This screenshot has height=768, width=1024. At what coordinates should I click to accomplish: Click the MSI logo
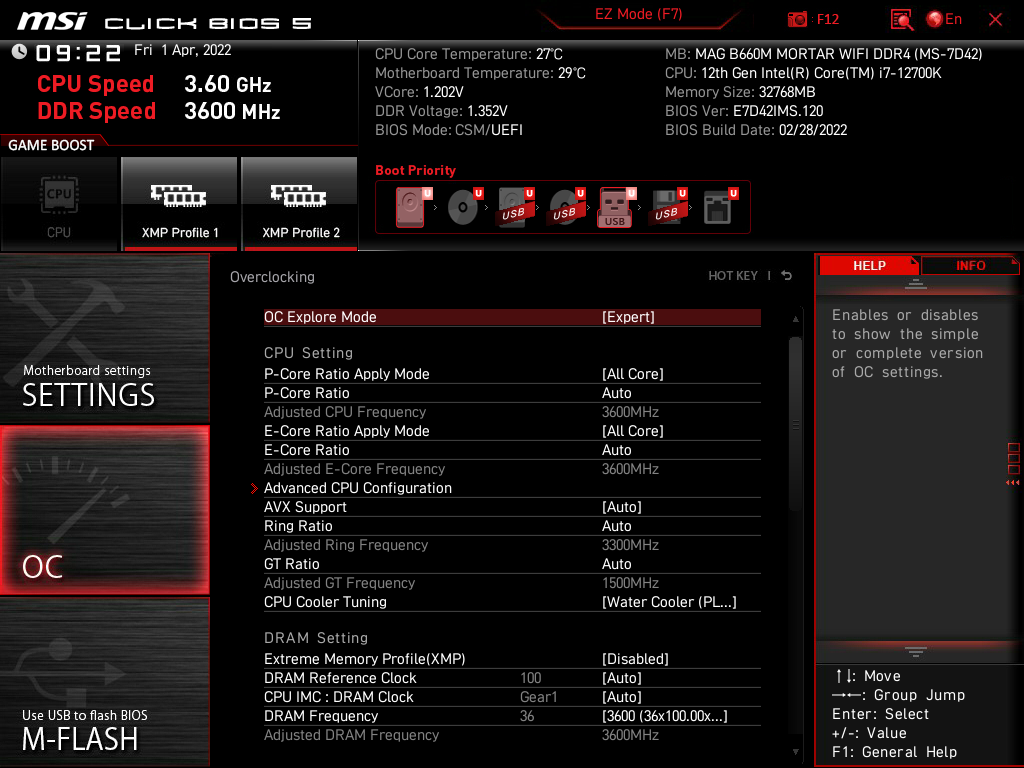(x=52, y=21)
